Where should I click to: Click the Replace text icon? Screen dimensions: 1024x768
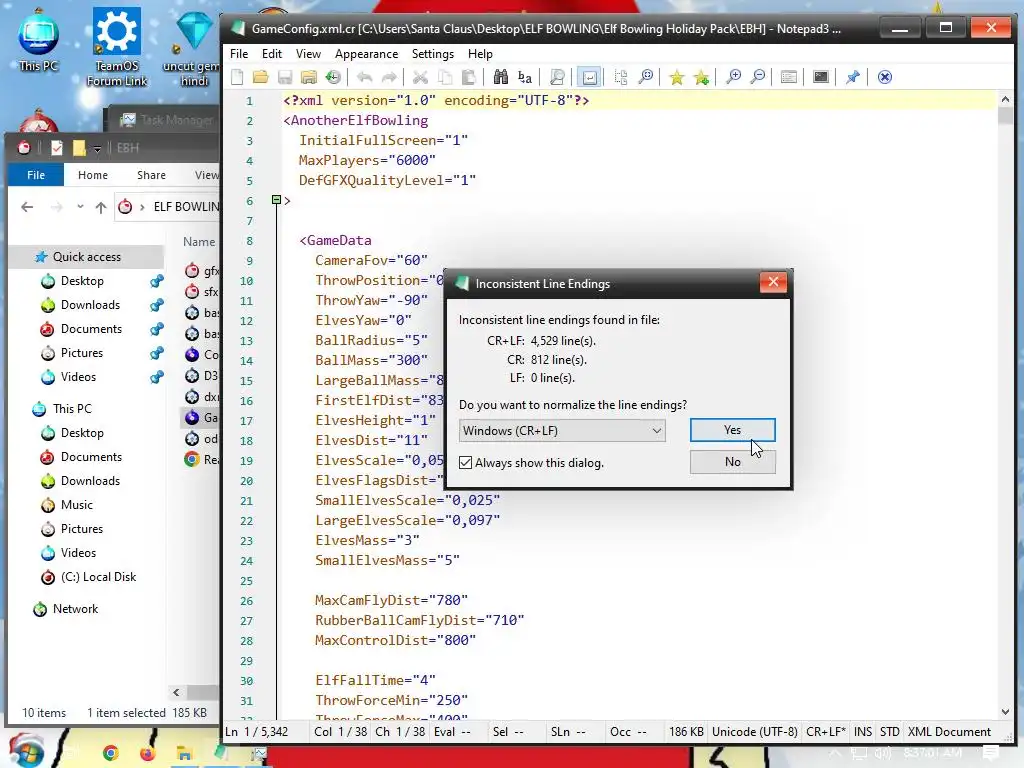[x=524, y=77]
